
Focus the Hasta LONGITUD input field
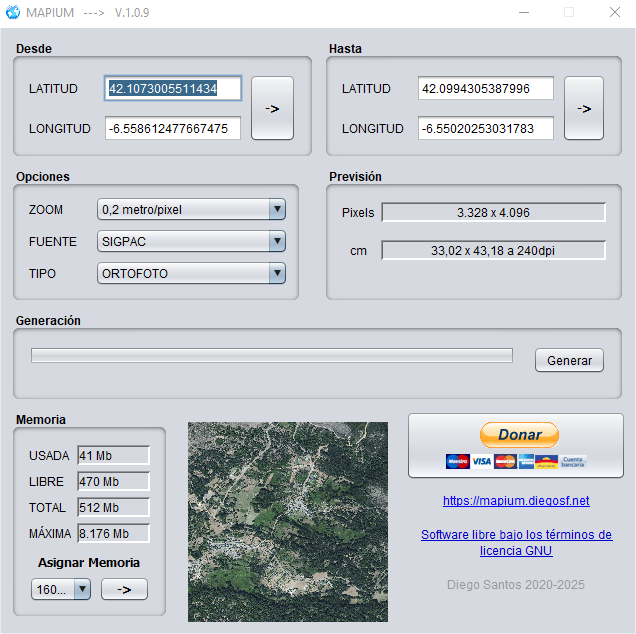tap(486, 128)
